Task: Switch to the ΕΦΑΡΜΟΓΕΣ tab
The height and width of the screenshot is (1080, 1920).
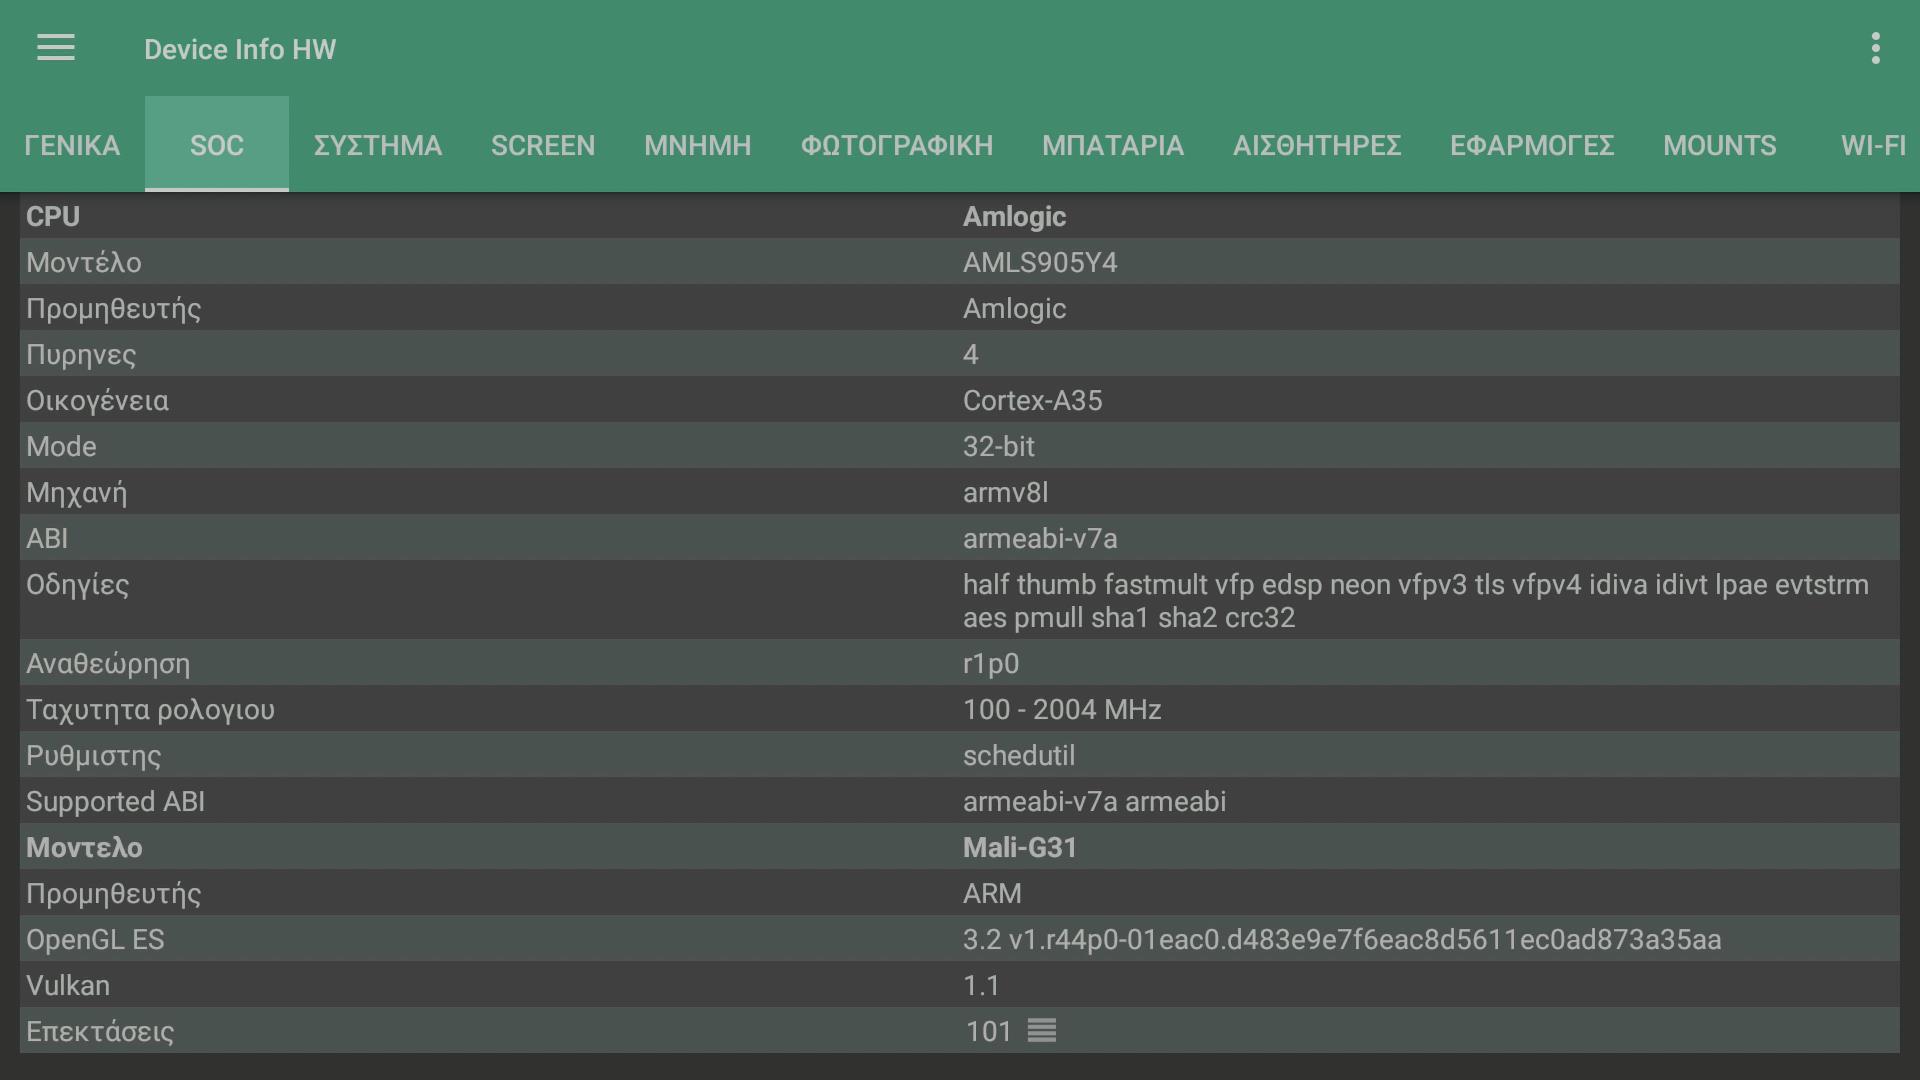Action: pyautogui.click(x=1532, y=145)
